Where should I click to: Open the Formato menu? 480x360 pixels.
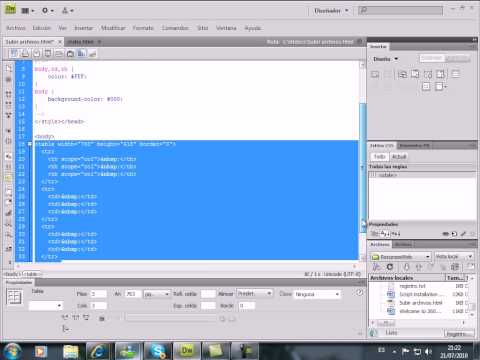point(143,28)
